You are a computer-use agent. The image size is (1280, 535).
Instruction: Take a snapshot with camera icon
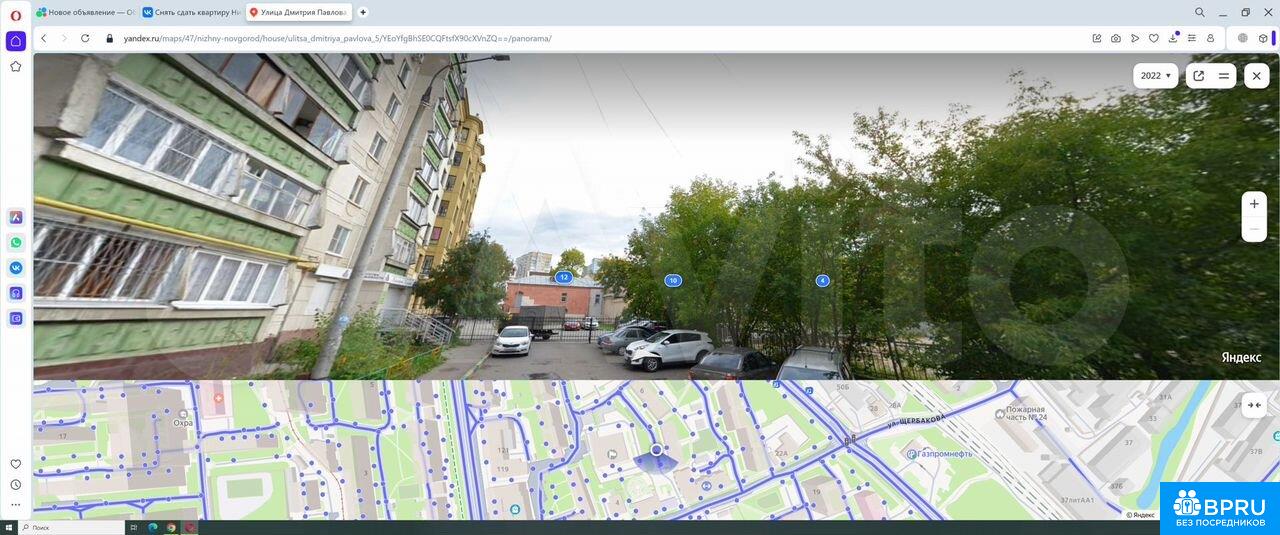(1115, 38)
